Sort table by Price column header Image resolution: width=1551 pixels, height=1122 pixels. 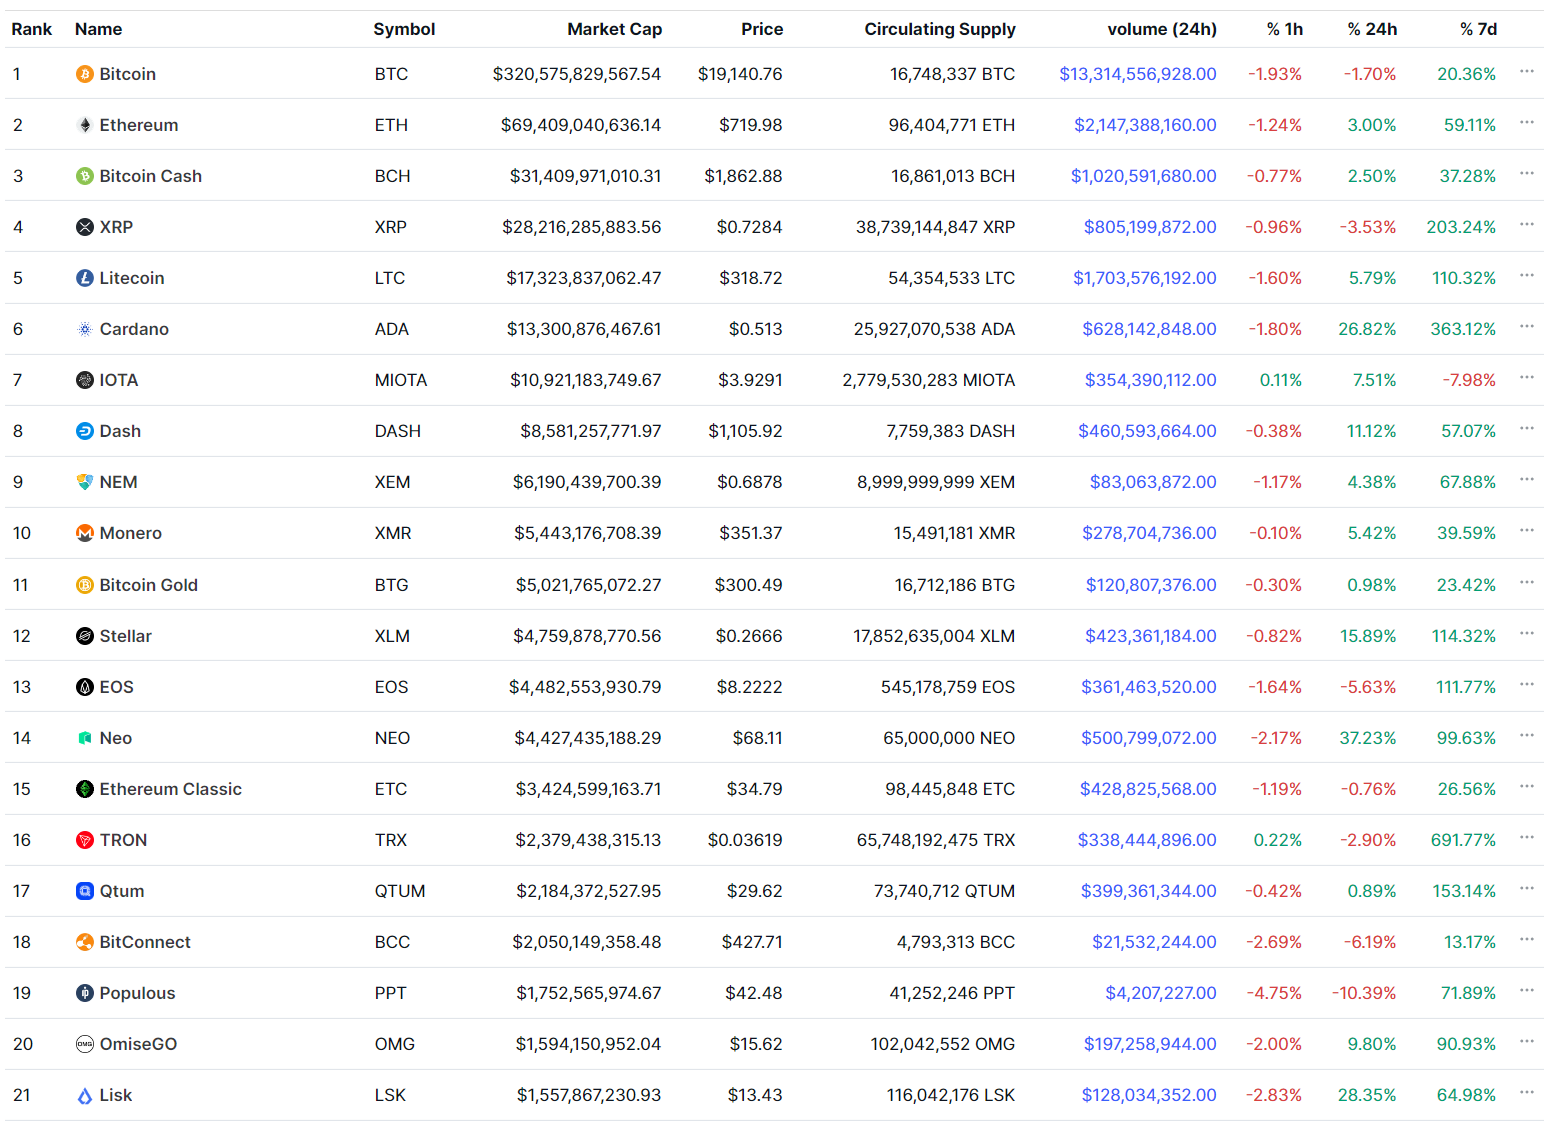pyautogui.click(x=762, y=29)
